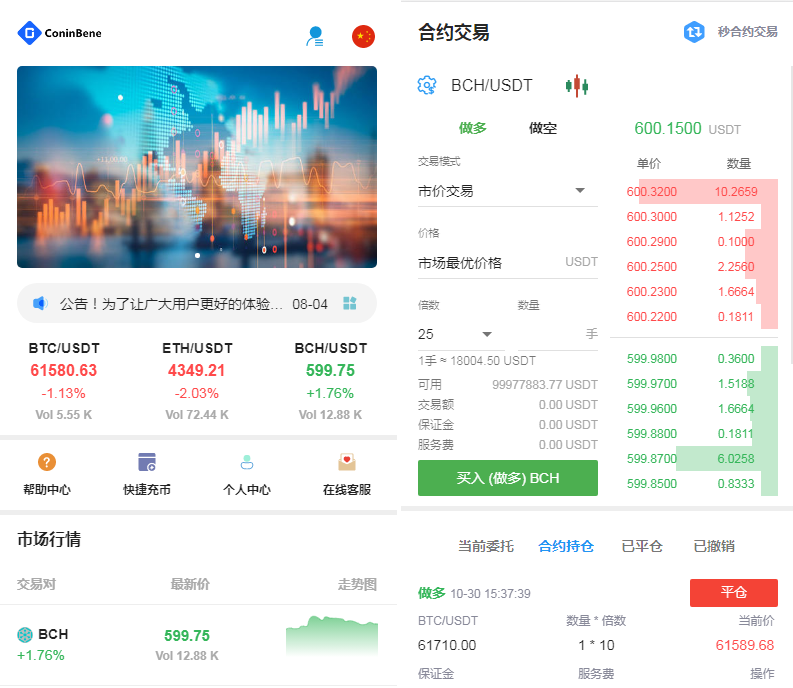
Task: Click the user profile icon in header
Action: [x=315, y=37]
